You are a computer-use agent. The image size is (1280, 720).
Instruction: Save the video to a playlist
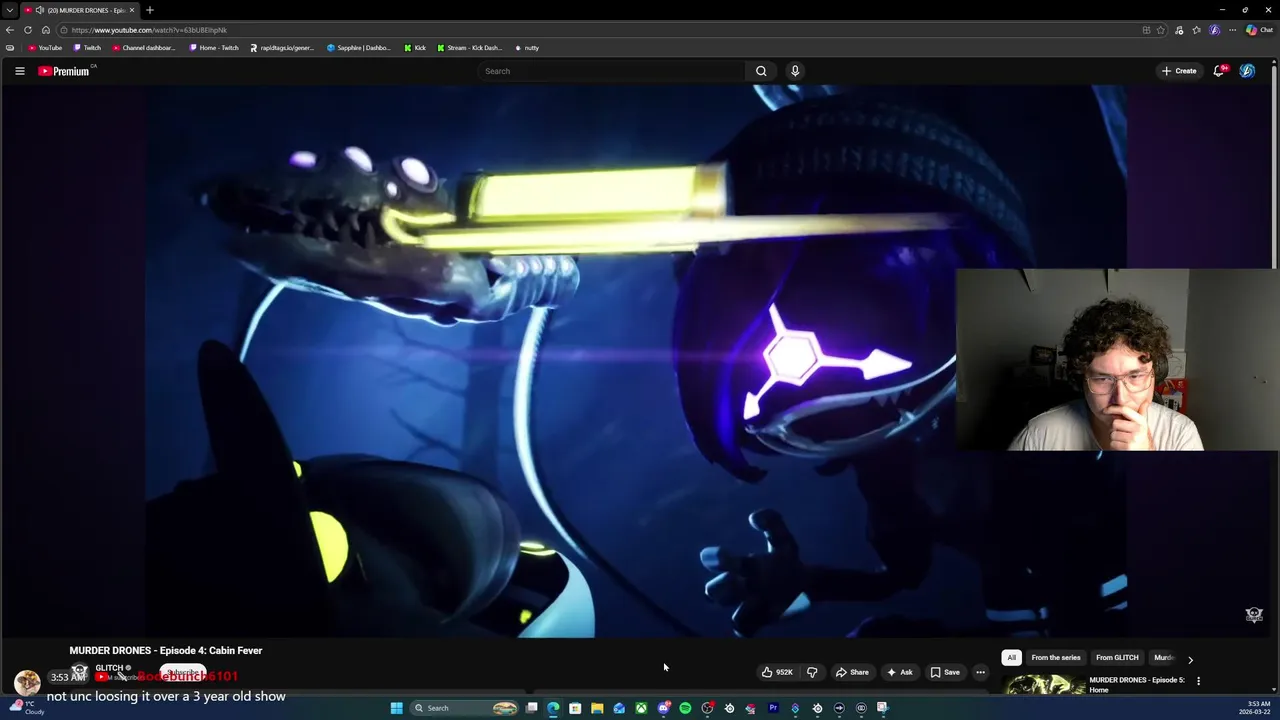click(x=945, y=672)
